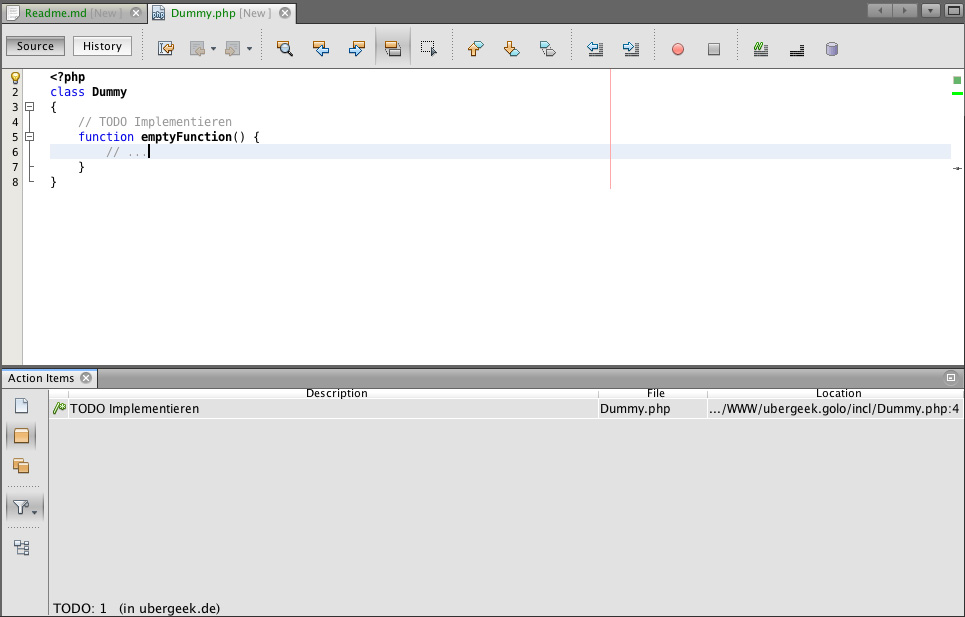The image size is (965, 617).
Task: Toggle Rectangular Selection mode
Action: (x=429, y=49)
